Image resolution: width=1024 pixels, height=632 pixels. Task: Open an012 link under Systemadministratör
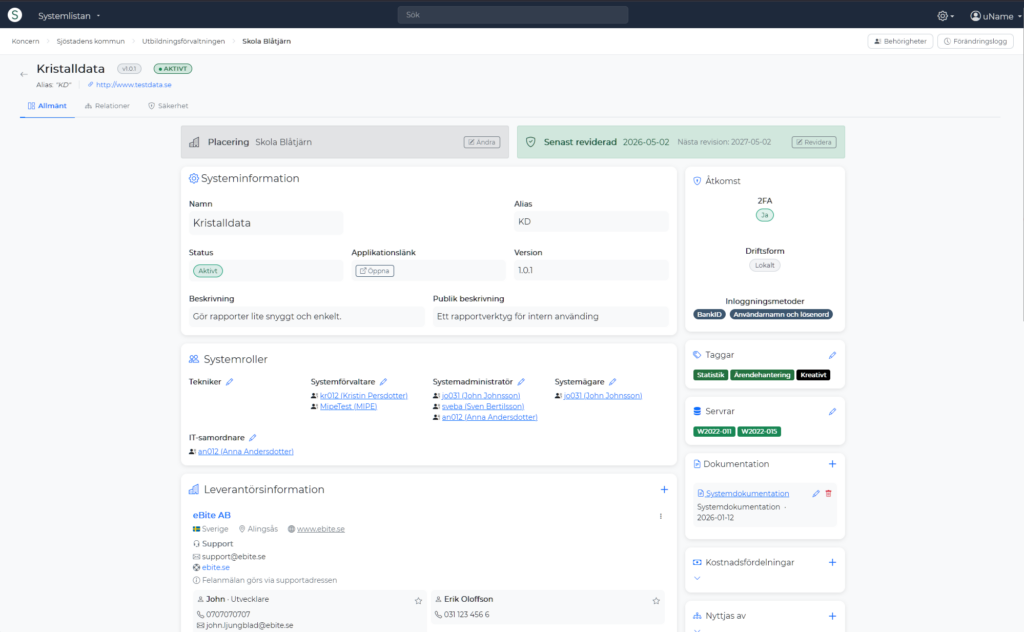pyautogui.click(x=489, y=417)
